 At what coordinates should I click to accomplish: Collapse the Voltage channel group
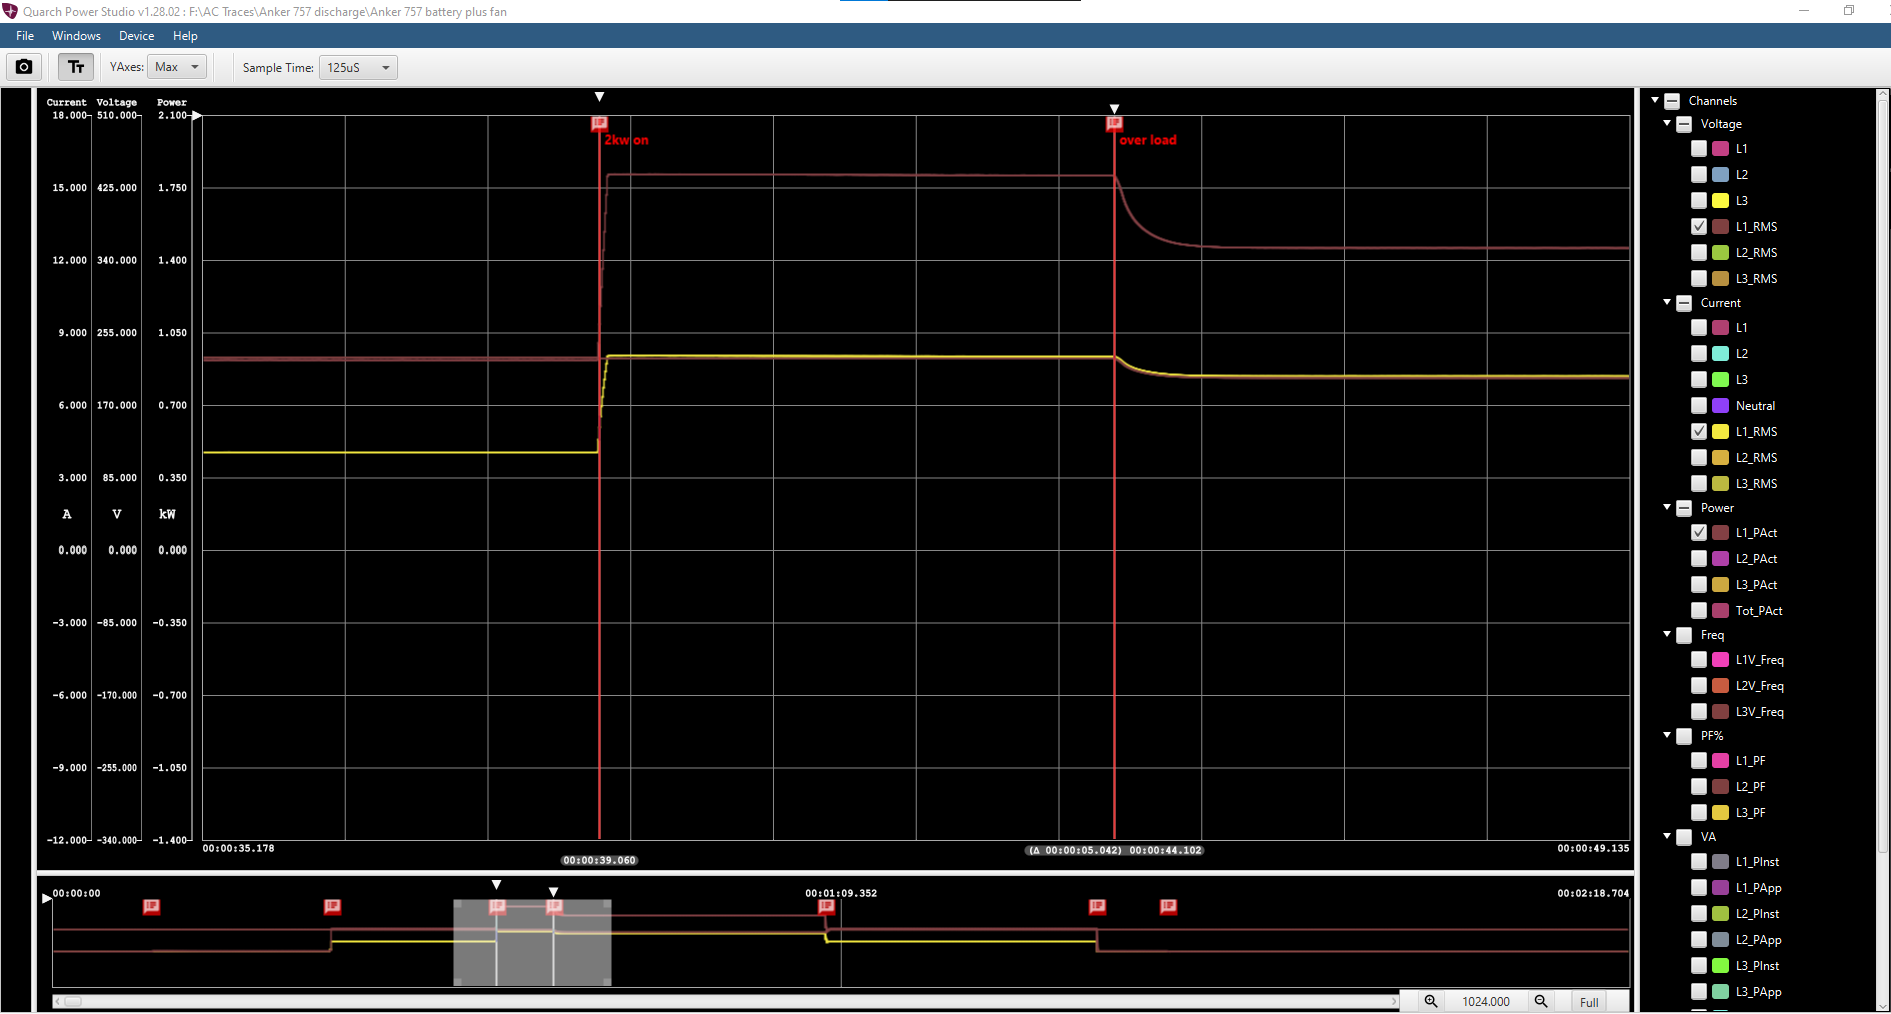pyautogui.click(x=1667, y=123)
